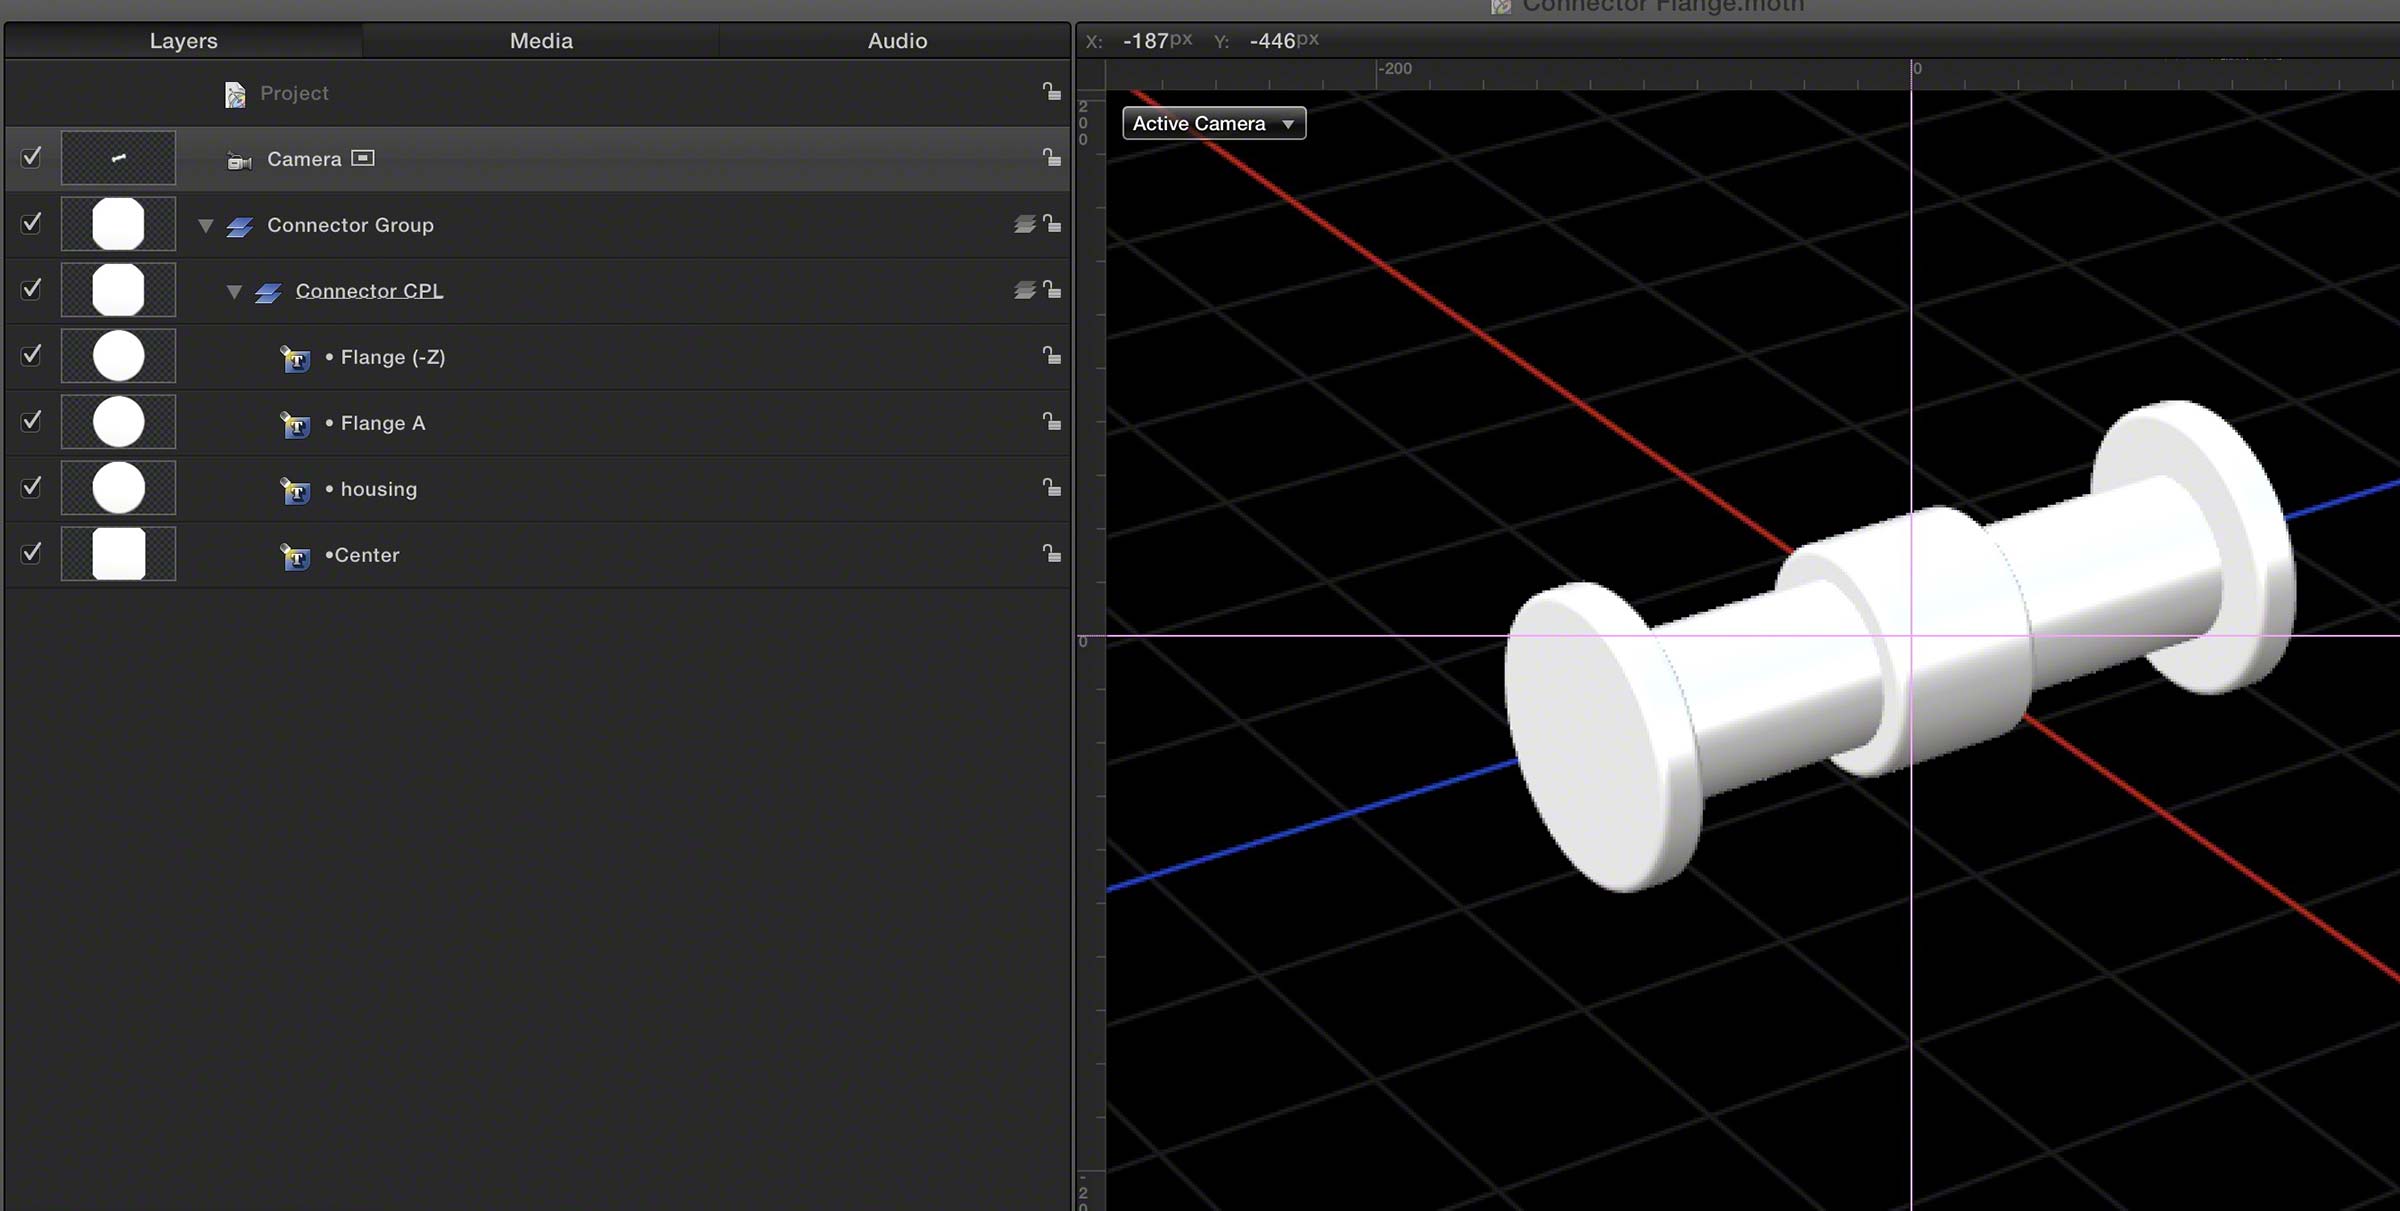Collapse the Connector CPL disclosure triangle
2400x1211 pixels.
point(233,292)
